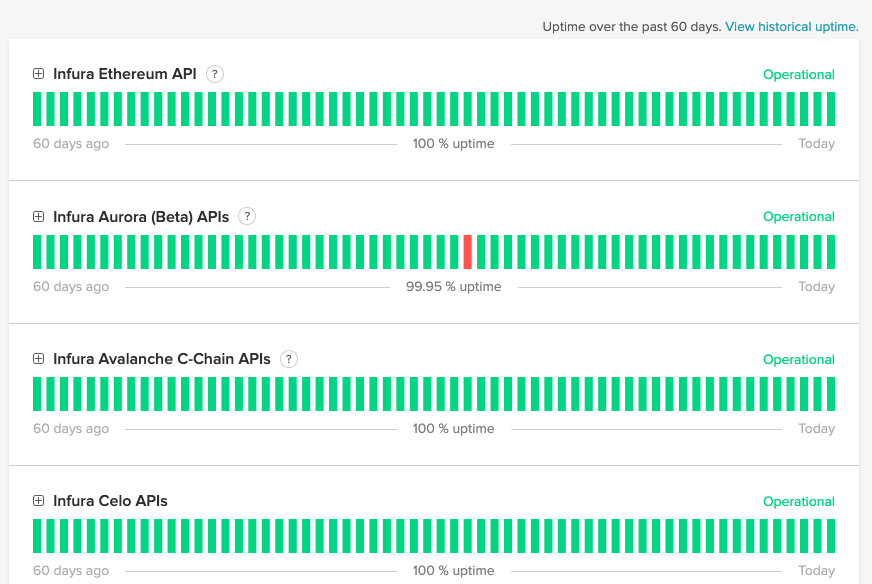The image size is (872, 584).
Task: Open help tooltip for Infura Avalanche C-Chain APIs
Action: coord(289,359)
